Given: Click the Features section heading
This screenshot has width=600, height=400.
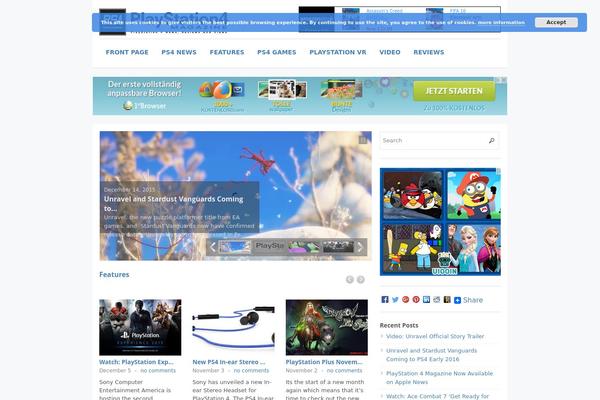Looking at the screenshot, I should (x=114, y=274).
